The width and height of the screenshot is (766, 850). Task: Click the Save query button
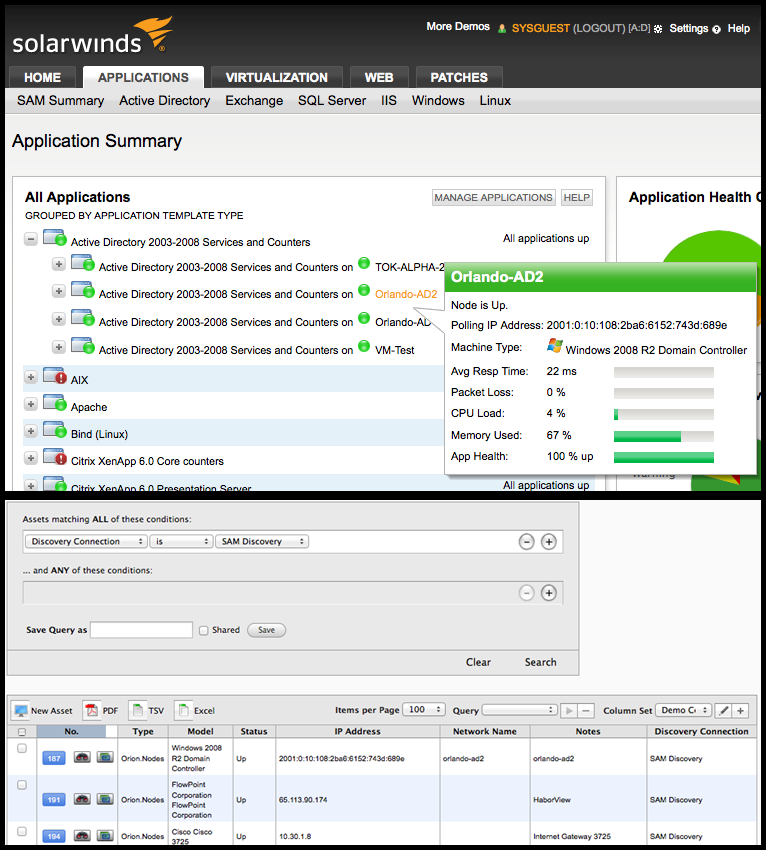(x=266, y=630)
